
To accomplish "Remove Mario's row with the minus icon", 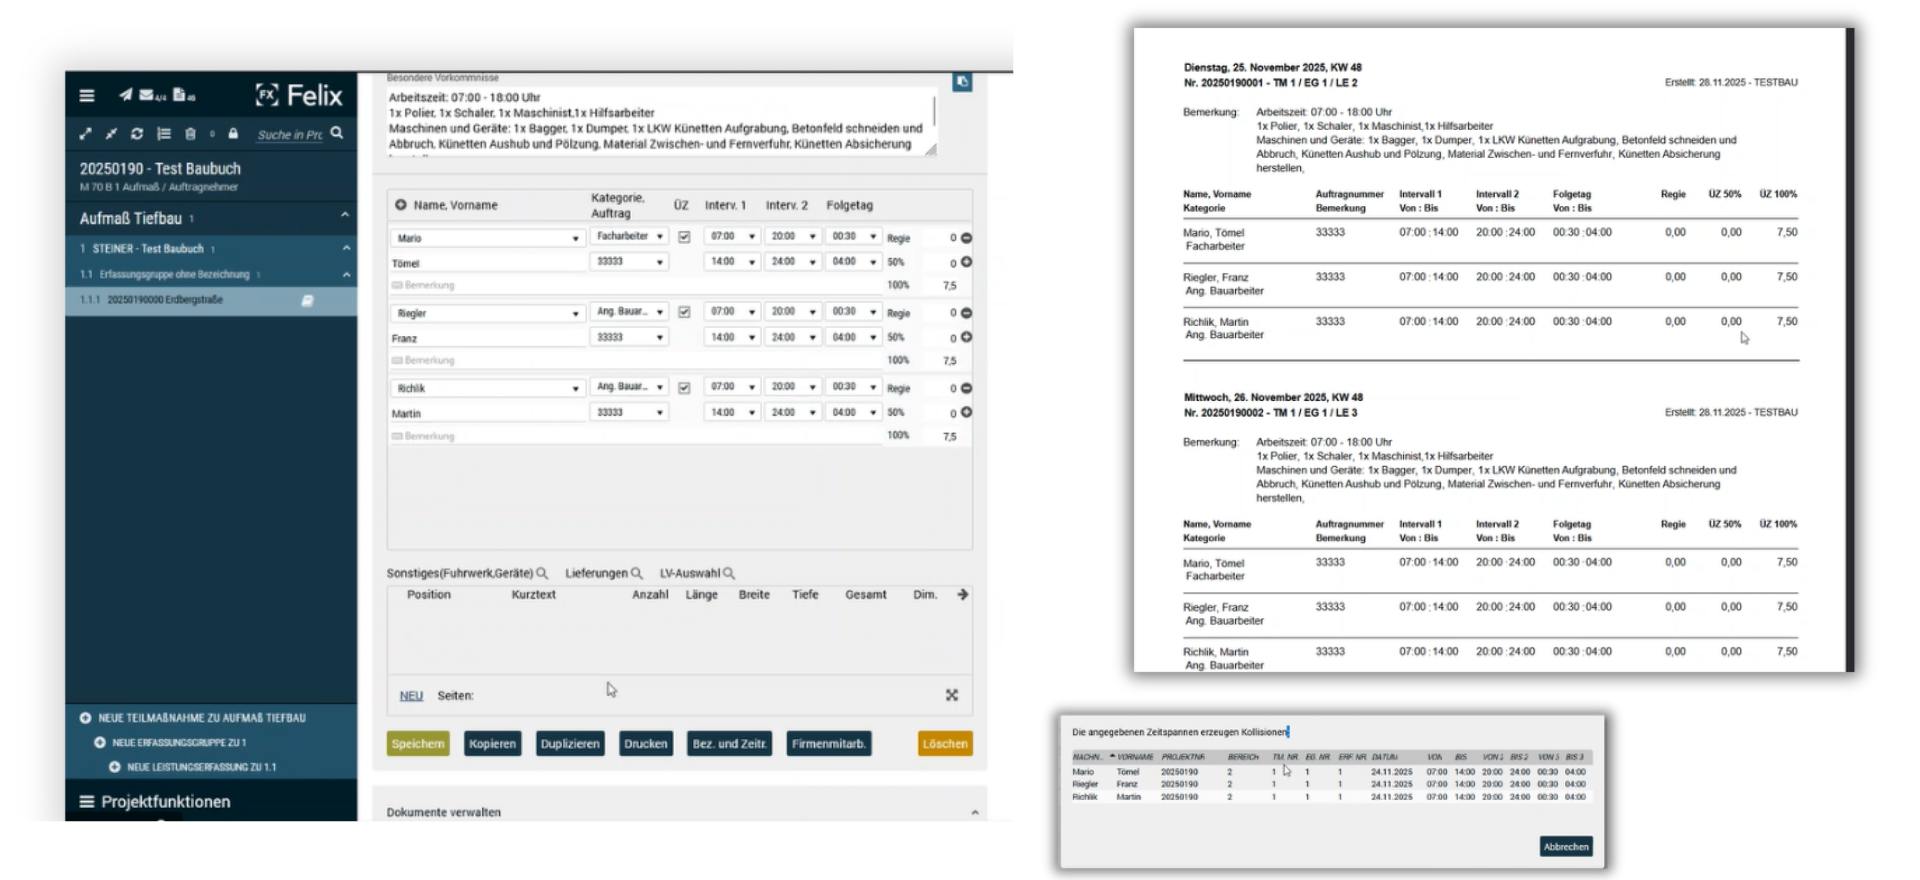I will tap(966, 238).
